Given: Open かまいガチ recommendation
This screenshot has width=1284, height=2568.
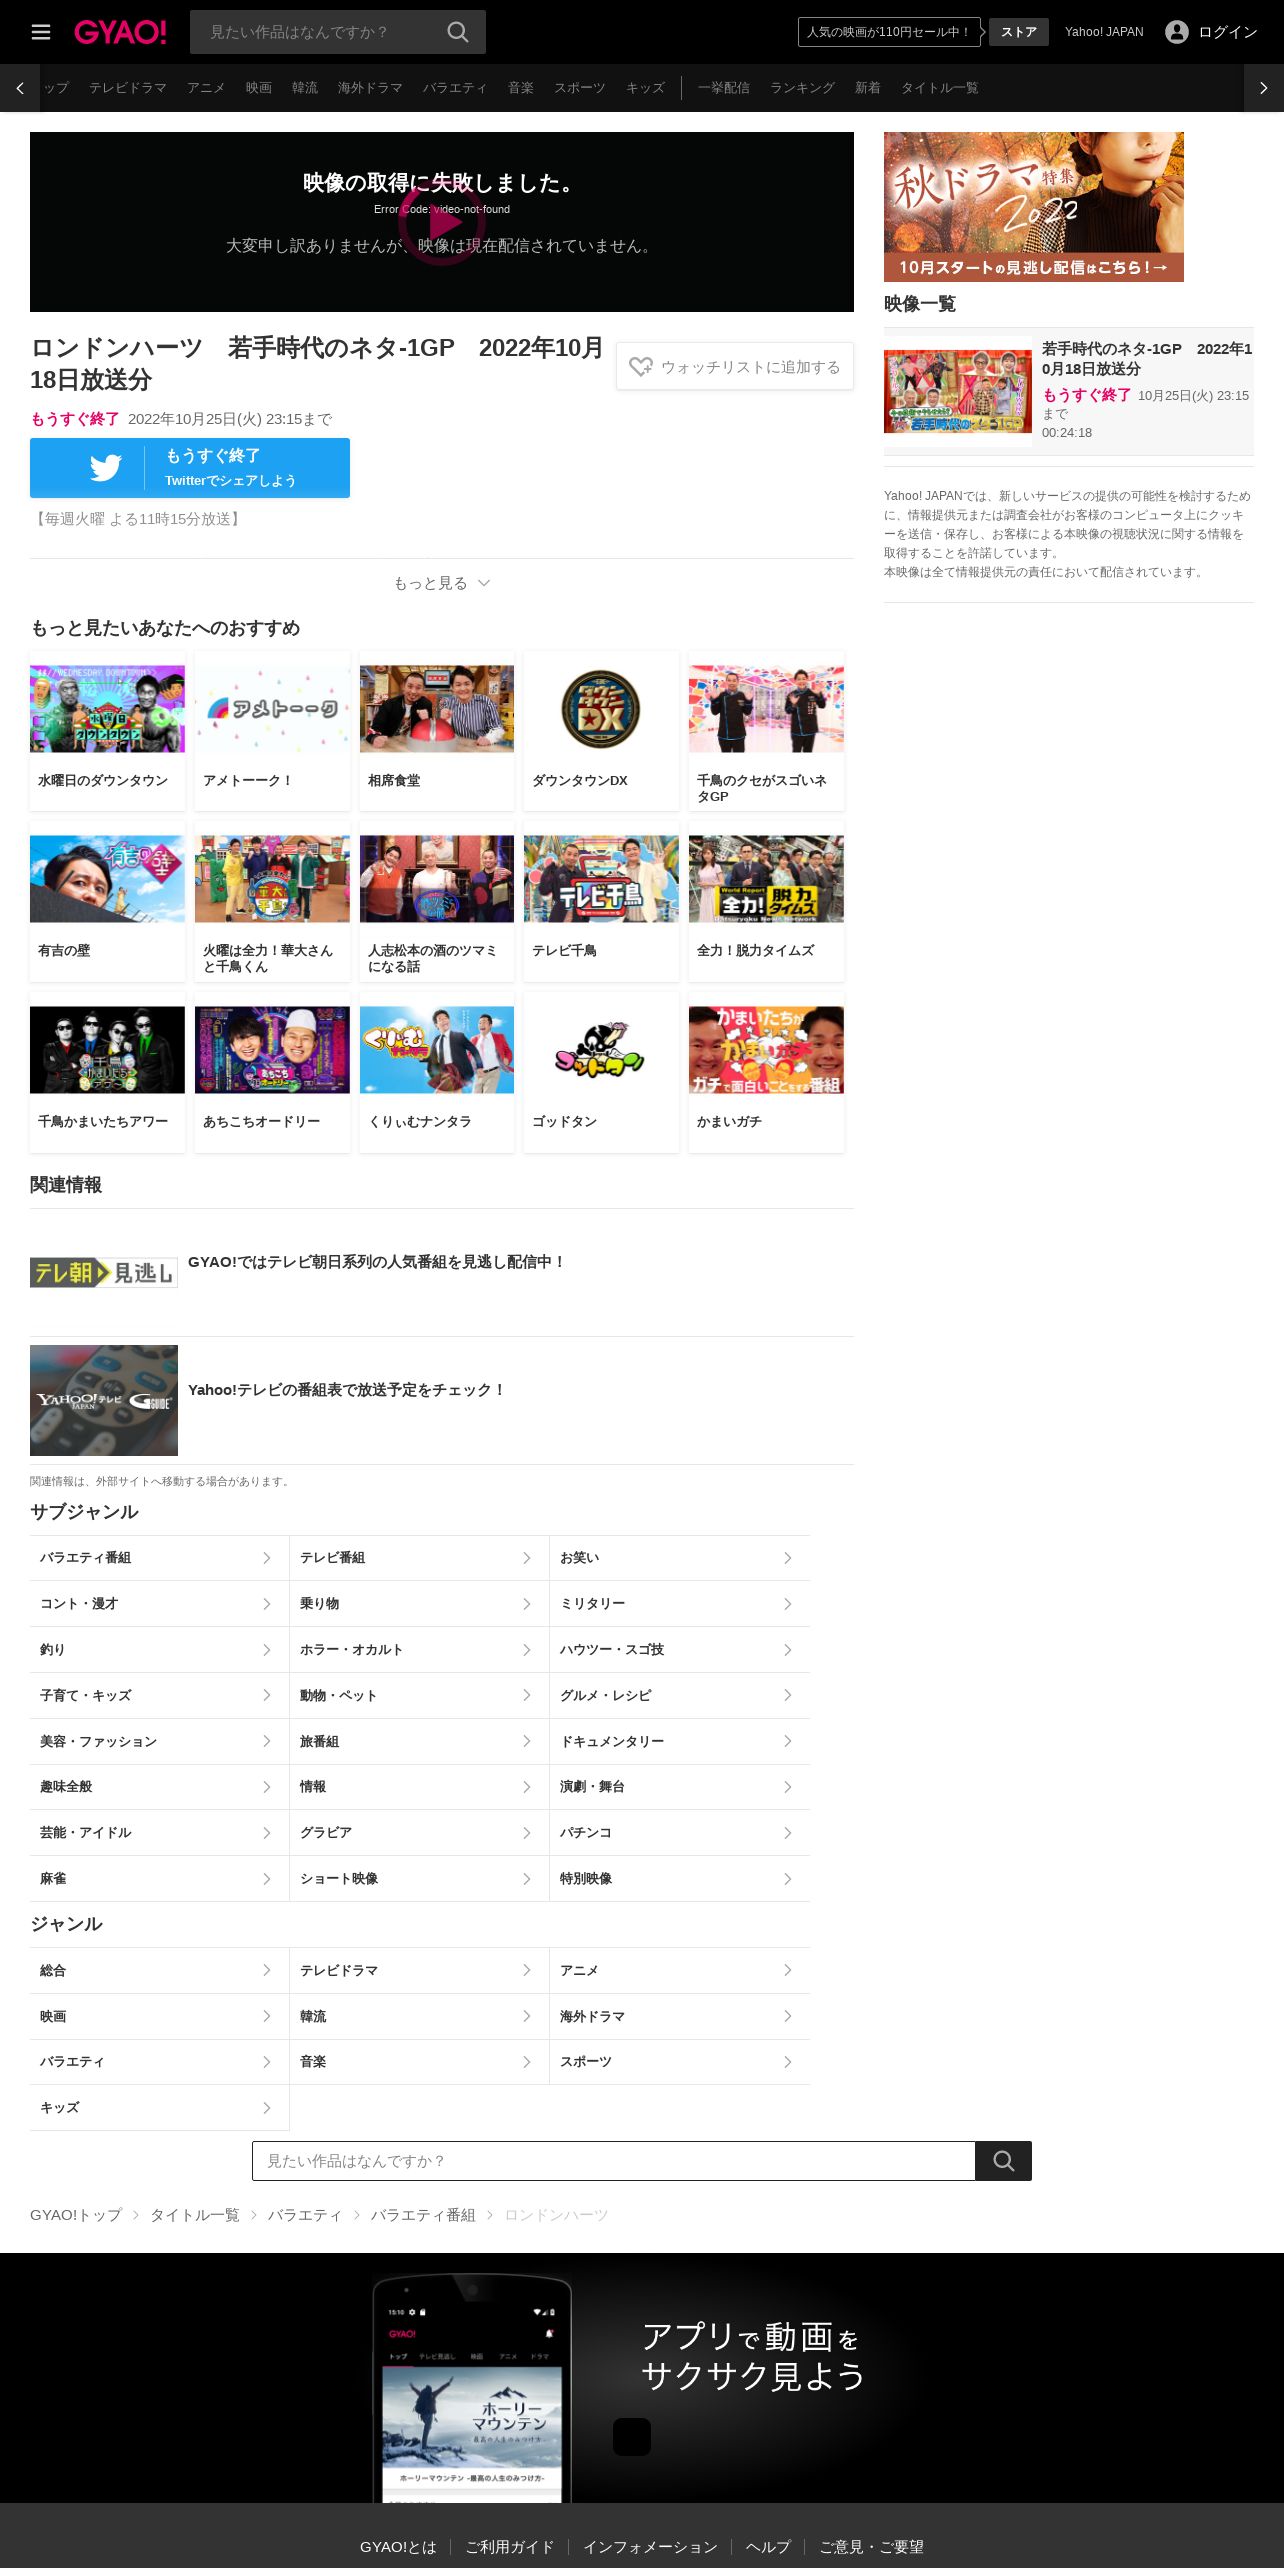Looking at the screenshot, I should [766, 1072].
